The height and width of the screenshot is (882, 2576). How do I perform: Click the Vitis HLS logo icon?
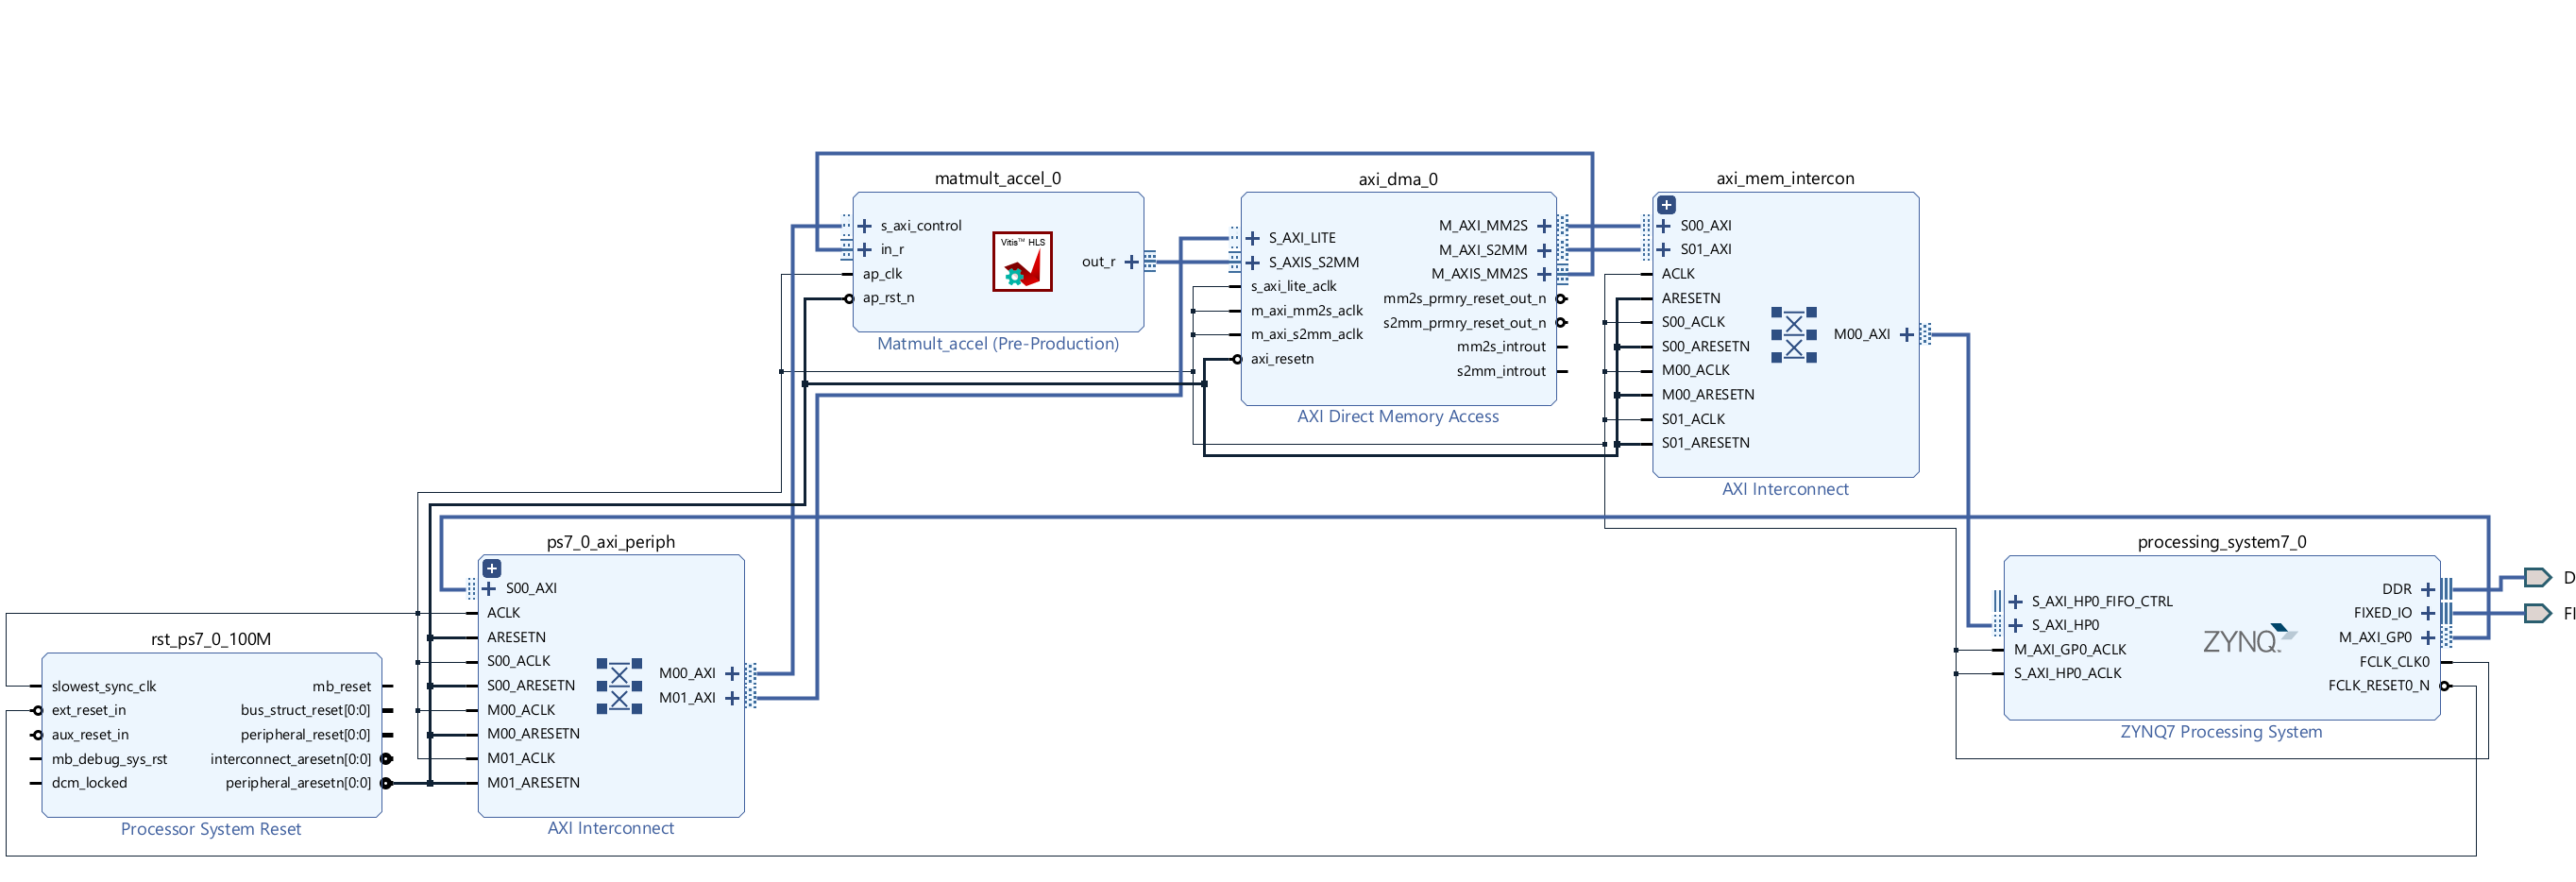coord(1022,261)
